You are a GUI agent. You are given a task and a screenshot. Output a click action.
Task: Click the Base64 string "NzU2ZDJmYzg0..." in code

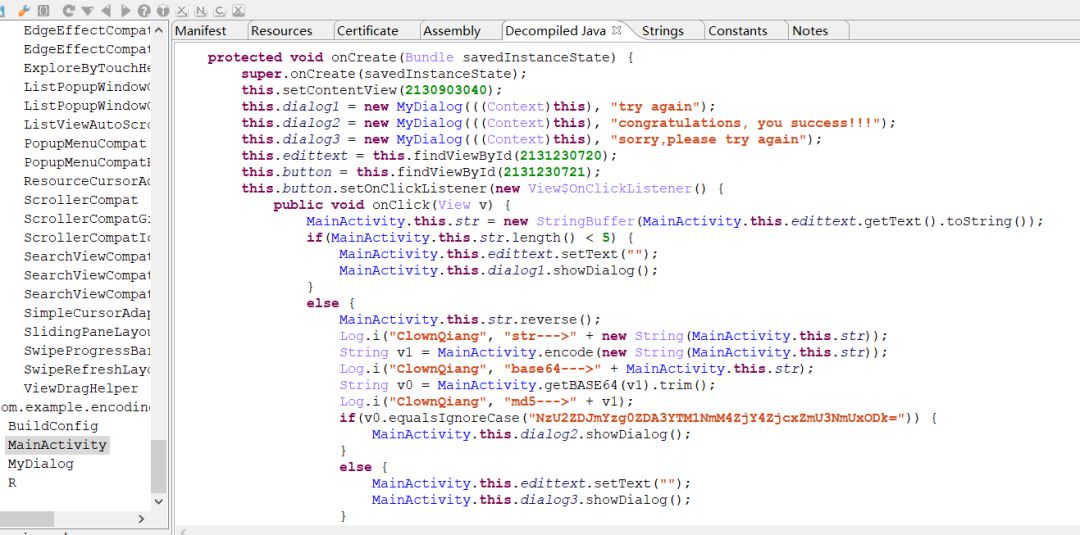coord(716,418)
